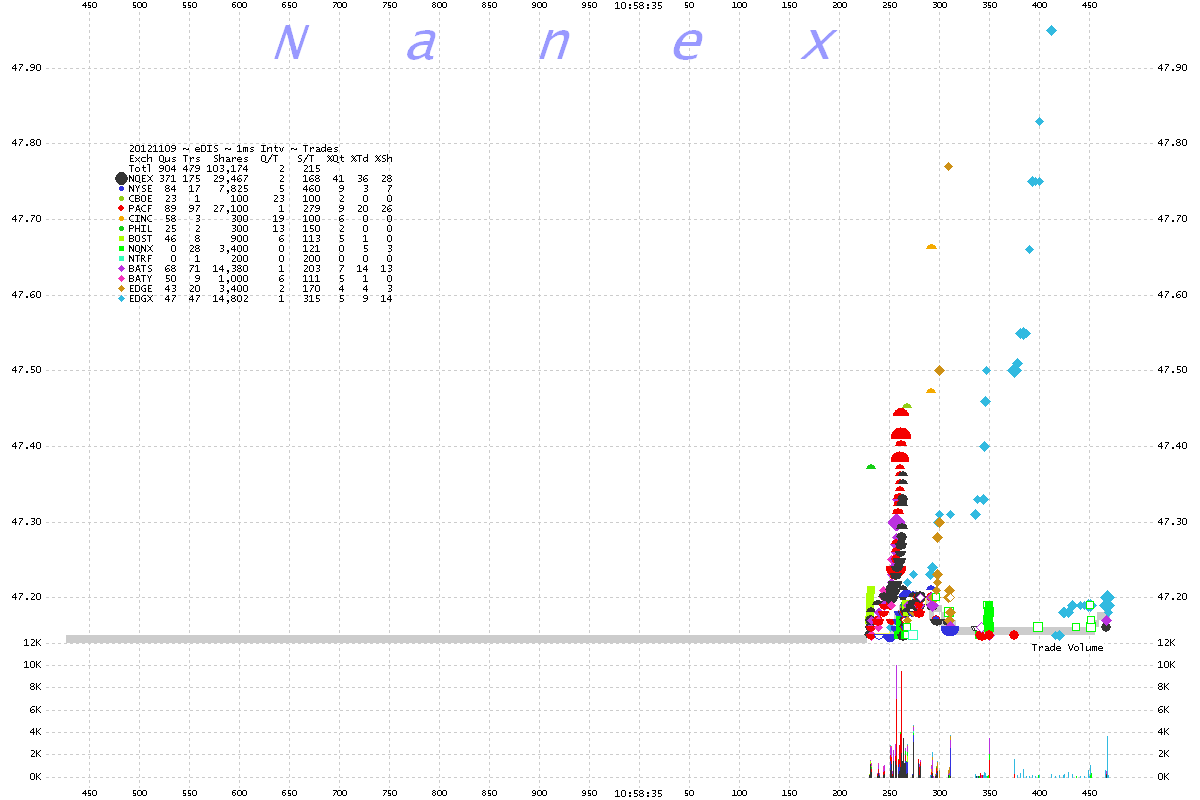The height and width of the screenshot is (800, 1200).
Task: Click the tallest volume bar near 10K
Action: click(897, 721)
